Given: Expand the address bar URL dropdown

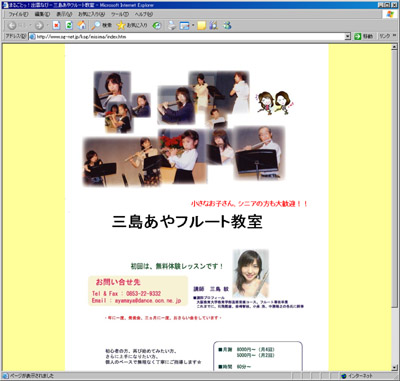Looking at the screenshot, I should pos(348,36).
